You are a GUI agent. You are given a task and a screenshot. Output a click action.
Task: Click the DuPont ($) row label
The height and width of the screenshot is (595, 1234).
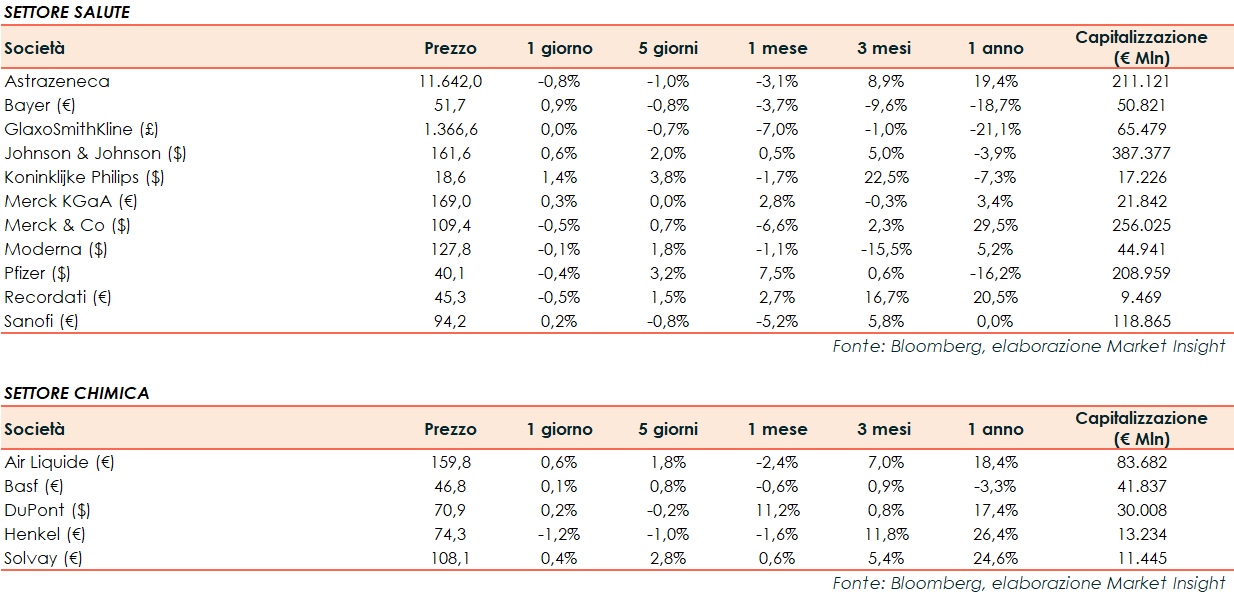(45, 510)
